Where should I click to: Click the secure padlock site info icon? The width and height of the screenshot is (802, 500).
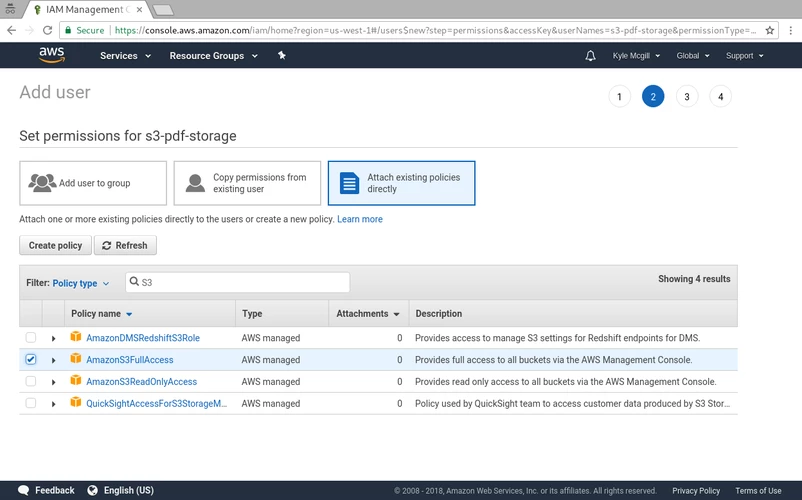(68, 30)
